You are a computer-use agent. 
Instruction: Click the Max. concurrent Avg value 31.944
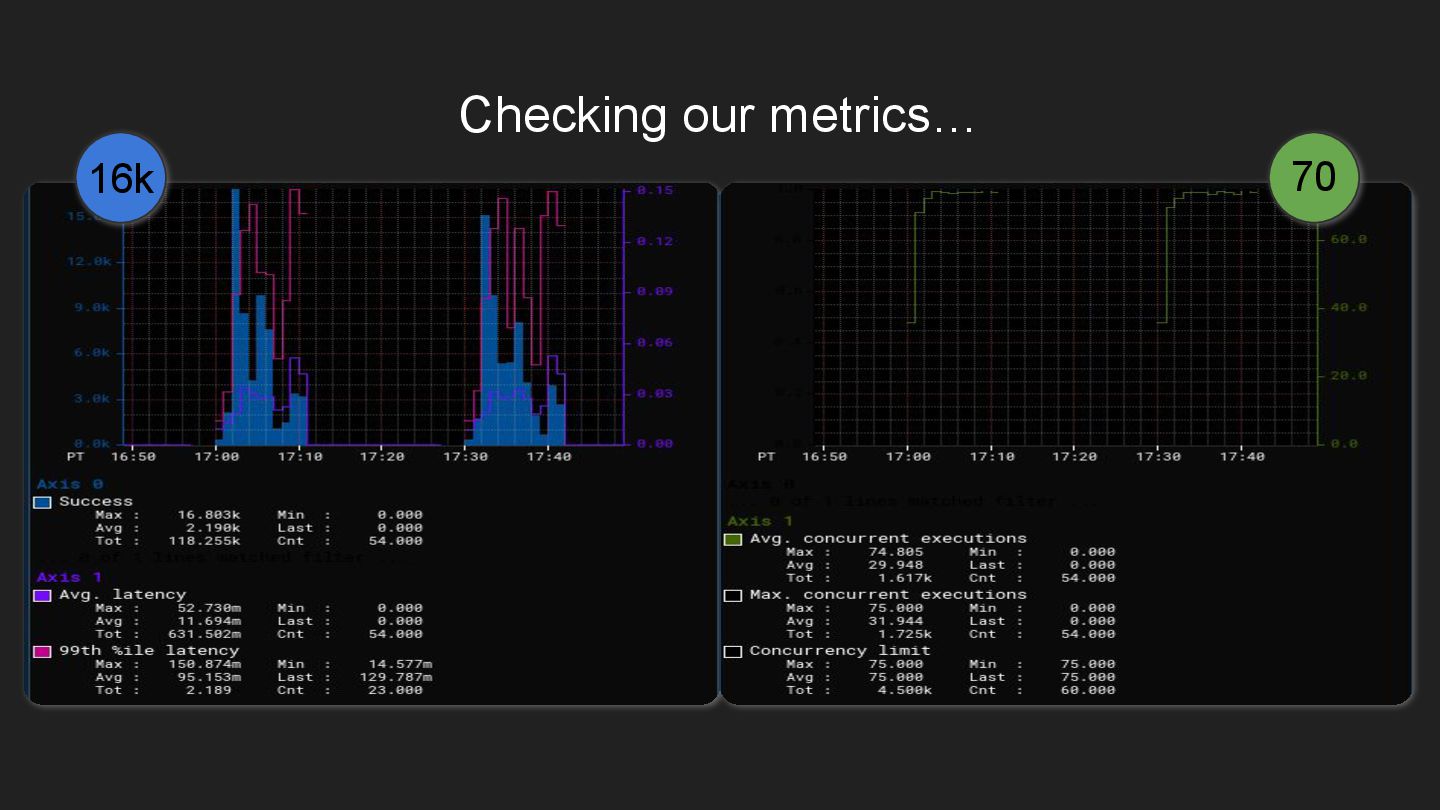click(896, 621)
